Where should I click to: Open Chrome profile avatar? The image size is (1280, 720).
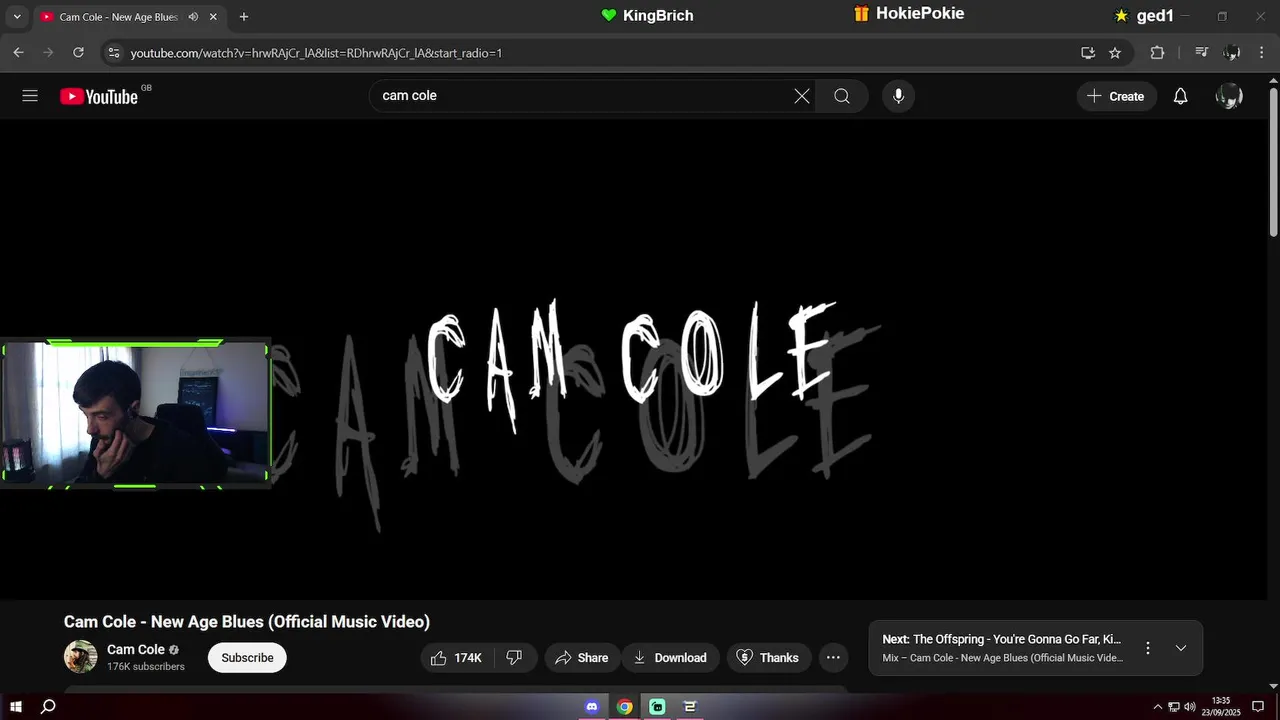click(1232, 52)
